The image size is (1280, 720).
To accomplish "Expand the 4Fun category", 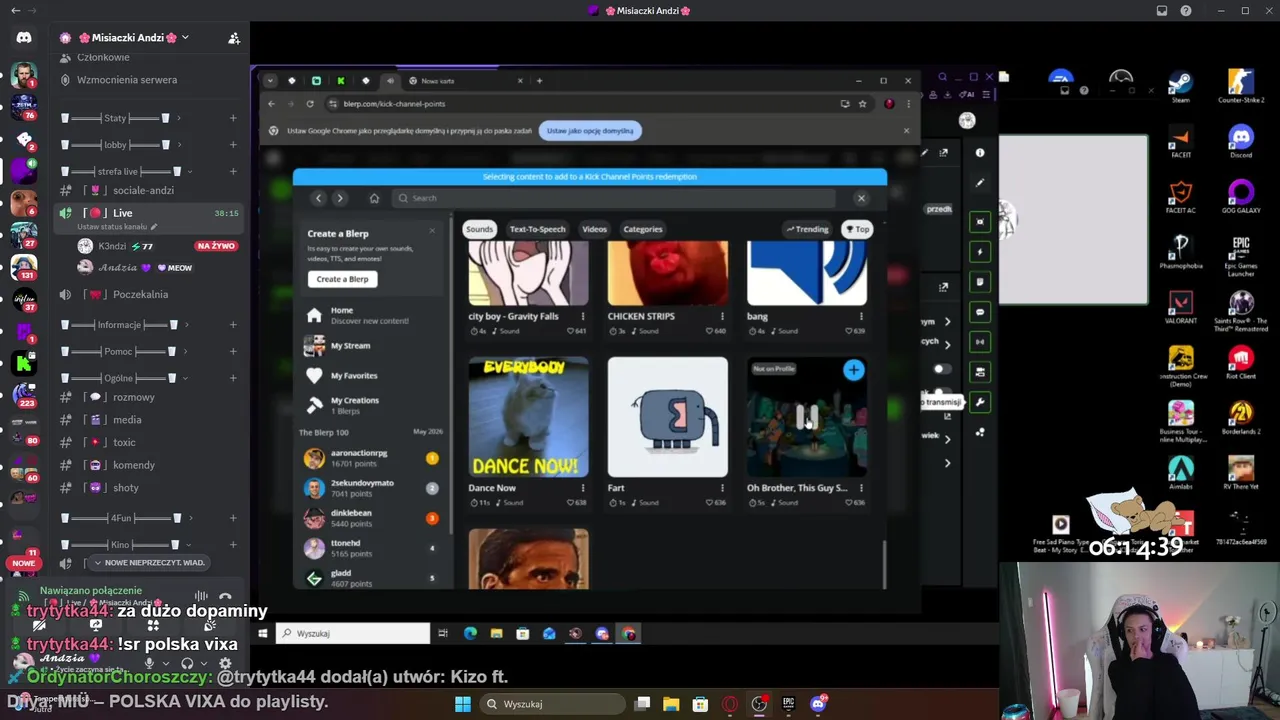I will [x=126, y=518].
